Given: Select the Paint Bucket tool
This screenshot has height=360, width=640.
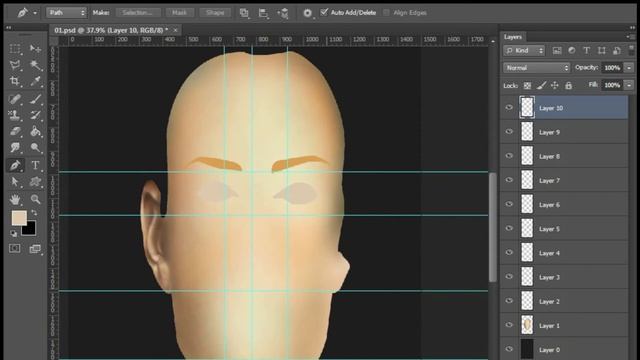Looking at the screenshot, I should pyautogui.click(x=36, y=131).
